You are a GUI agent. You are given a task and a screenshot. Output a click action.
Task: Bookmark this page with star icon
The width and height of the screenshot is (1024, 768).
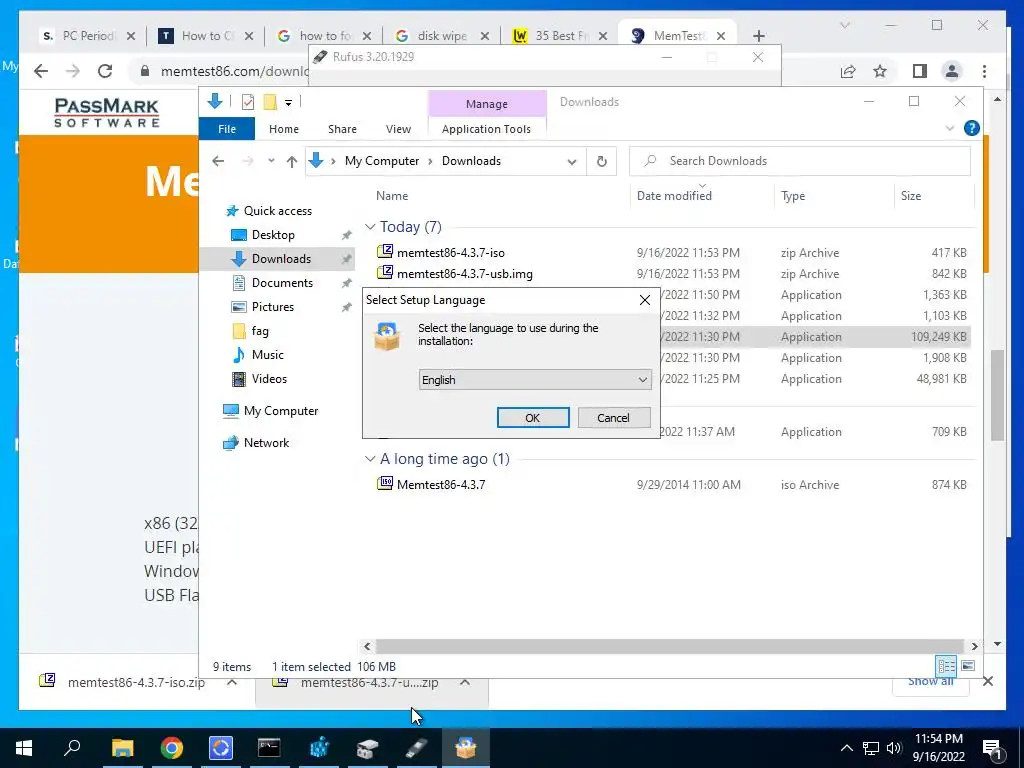point(880,71)
